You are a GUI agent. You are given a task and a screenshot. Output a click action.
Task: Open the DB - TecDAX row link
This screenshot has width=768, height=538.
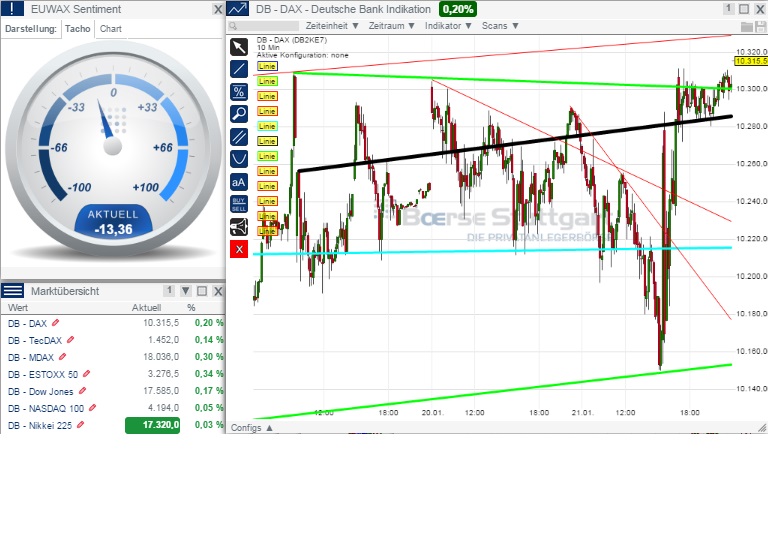point(35,341)
